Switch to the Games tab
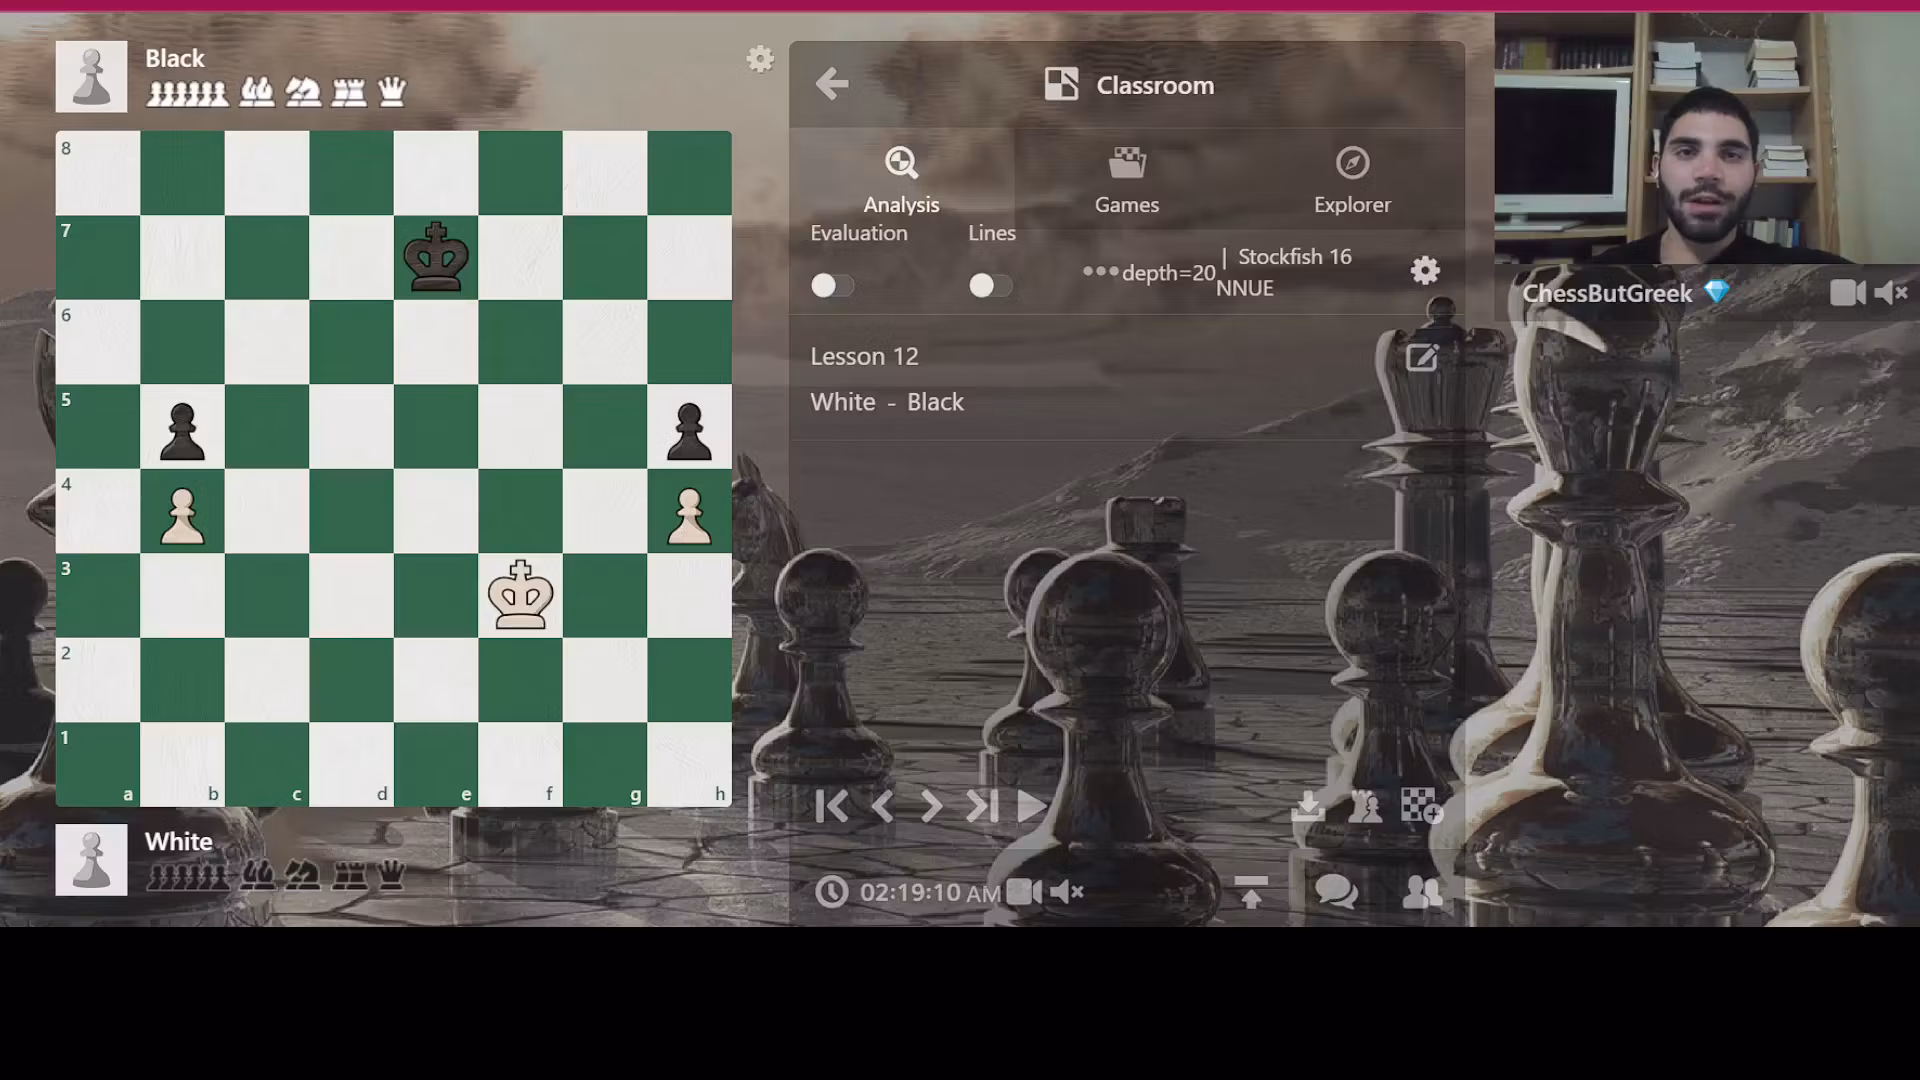The height and width of the screenshot is (1080, 1920). click(x=1126, y=181)
